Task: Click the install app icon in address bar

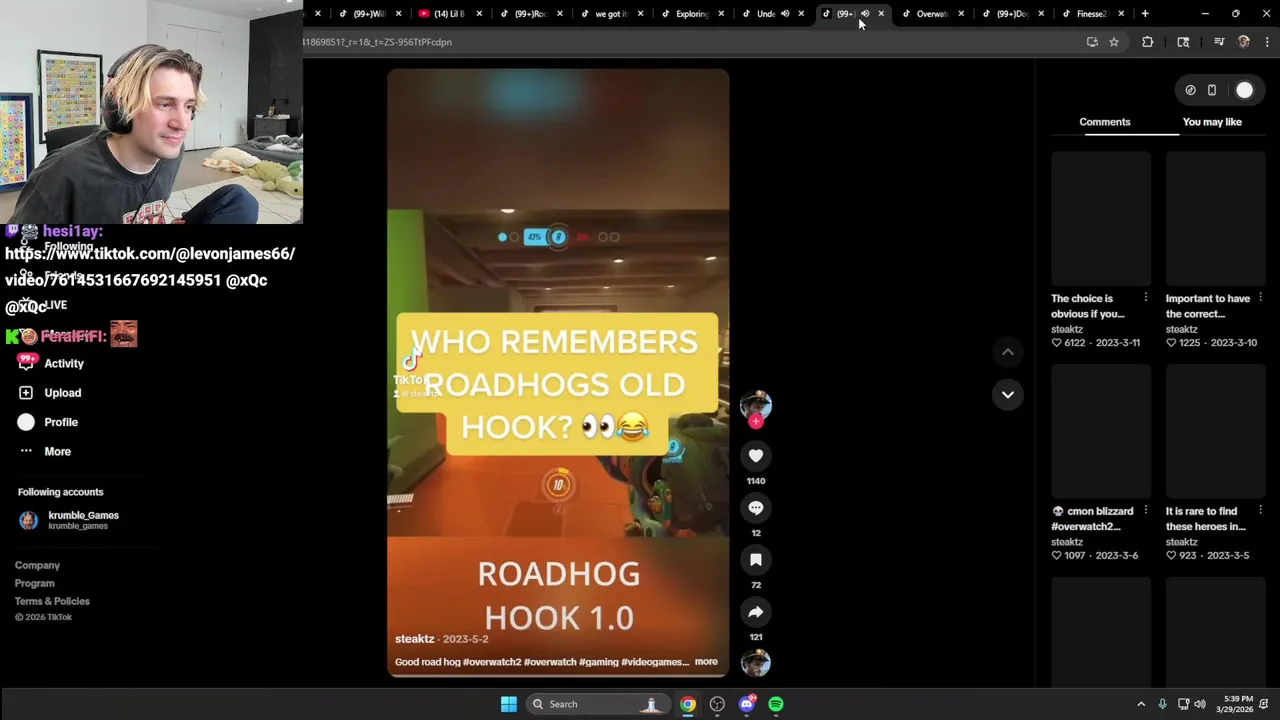Action: pyautogui.click(x=1092, y=42)
